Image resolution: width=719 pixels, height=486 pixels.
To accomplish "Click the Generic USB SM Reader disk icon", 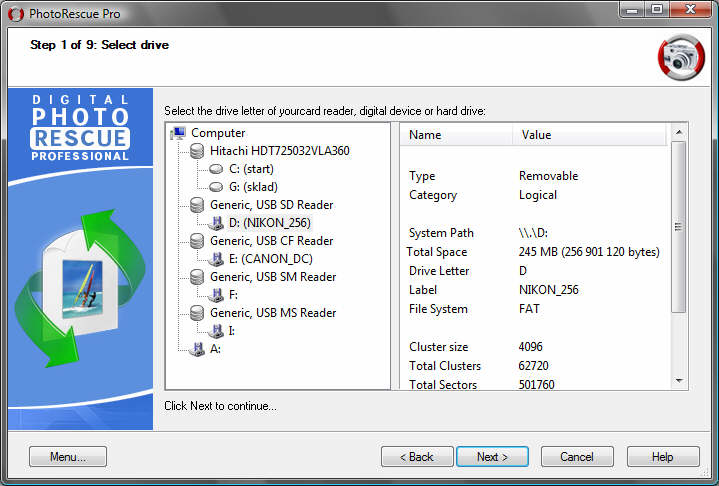I will pos(197,277).
